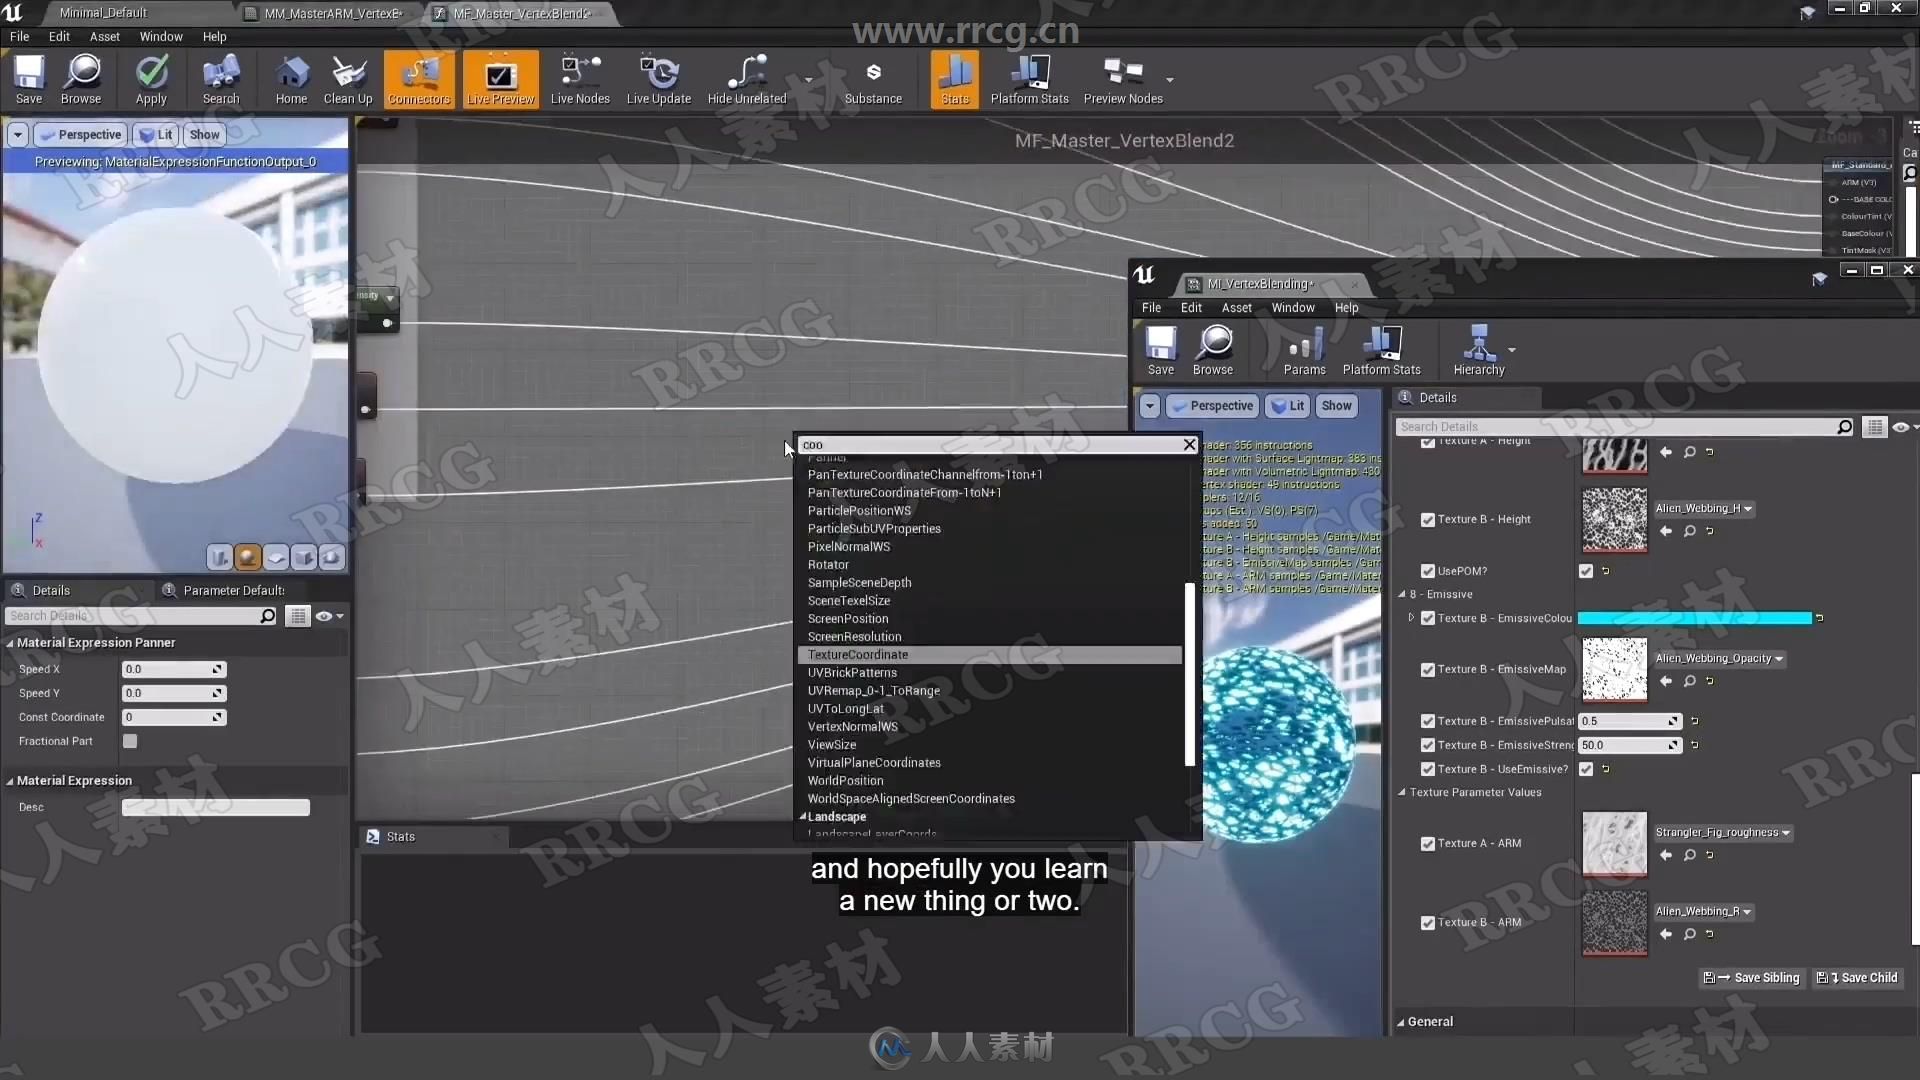Viewport: 1920px width, 1080px height.
Task: Click the Params icon in material editor
Action: (x=1304, y=347)
